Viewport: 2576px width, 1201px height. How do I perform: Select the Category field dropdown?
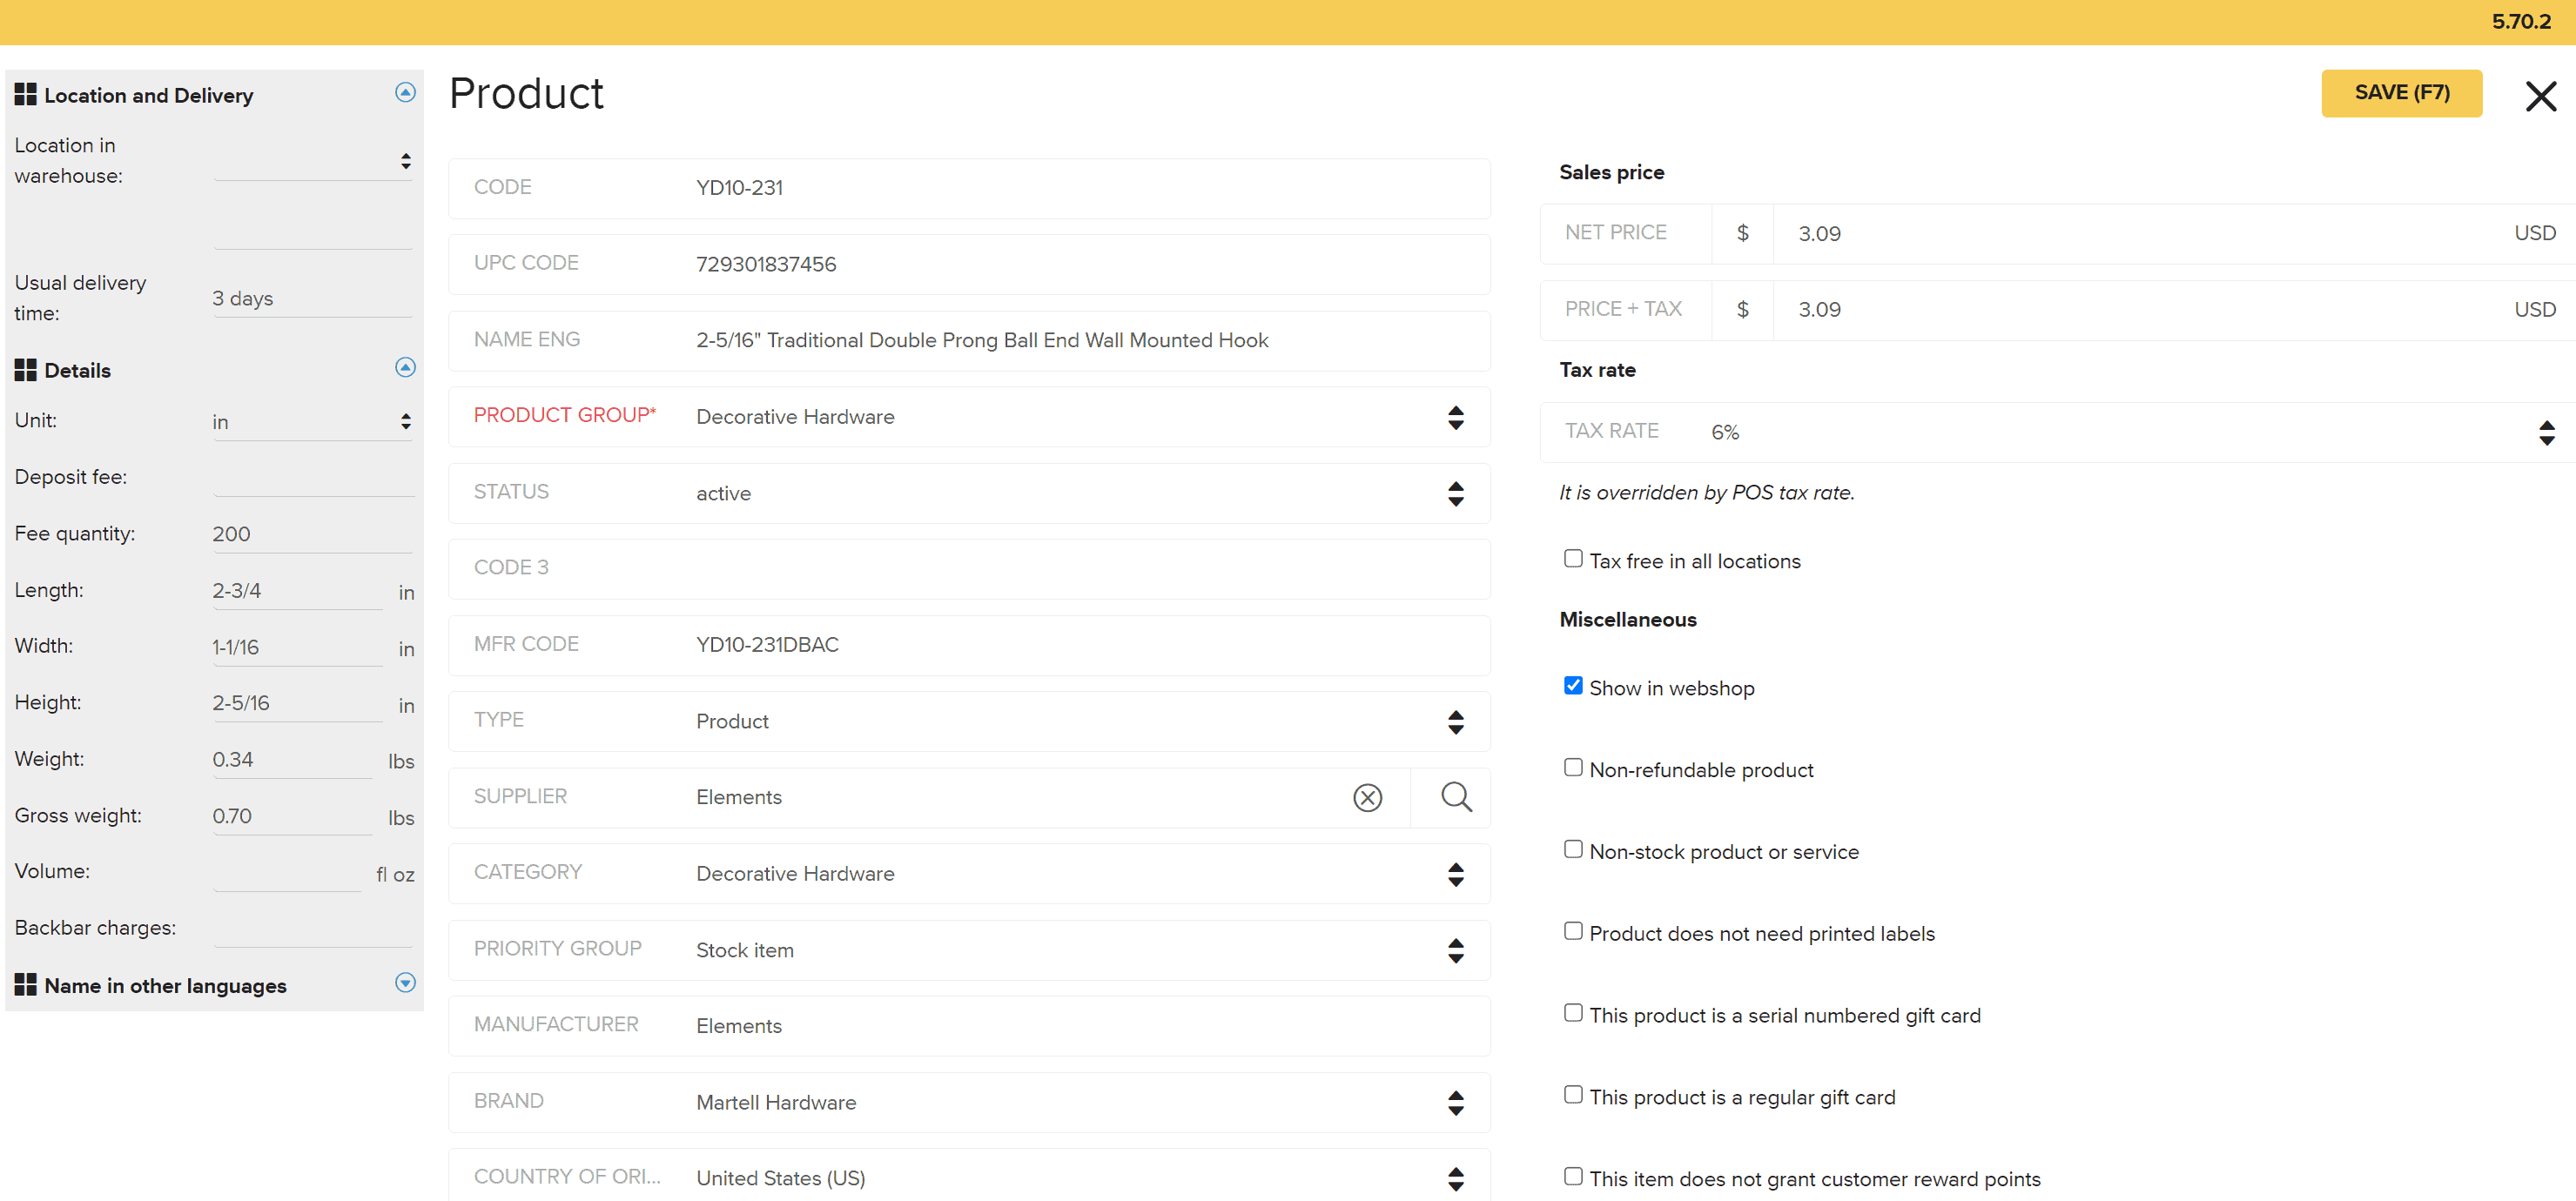click(1454, 872)
